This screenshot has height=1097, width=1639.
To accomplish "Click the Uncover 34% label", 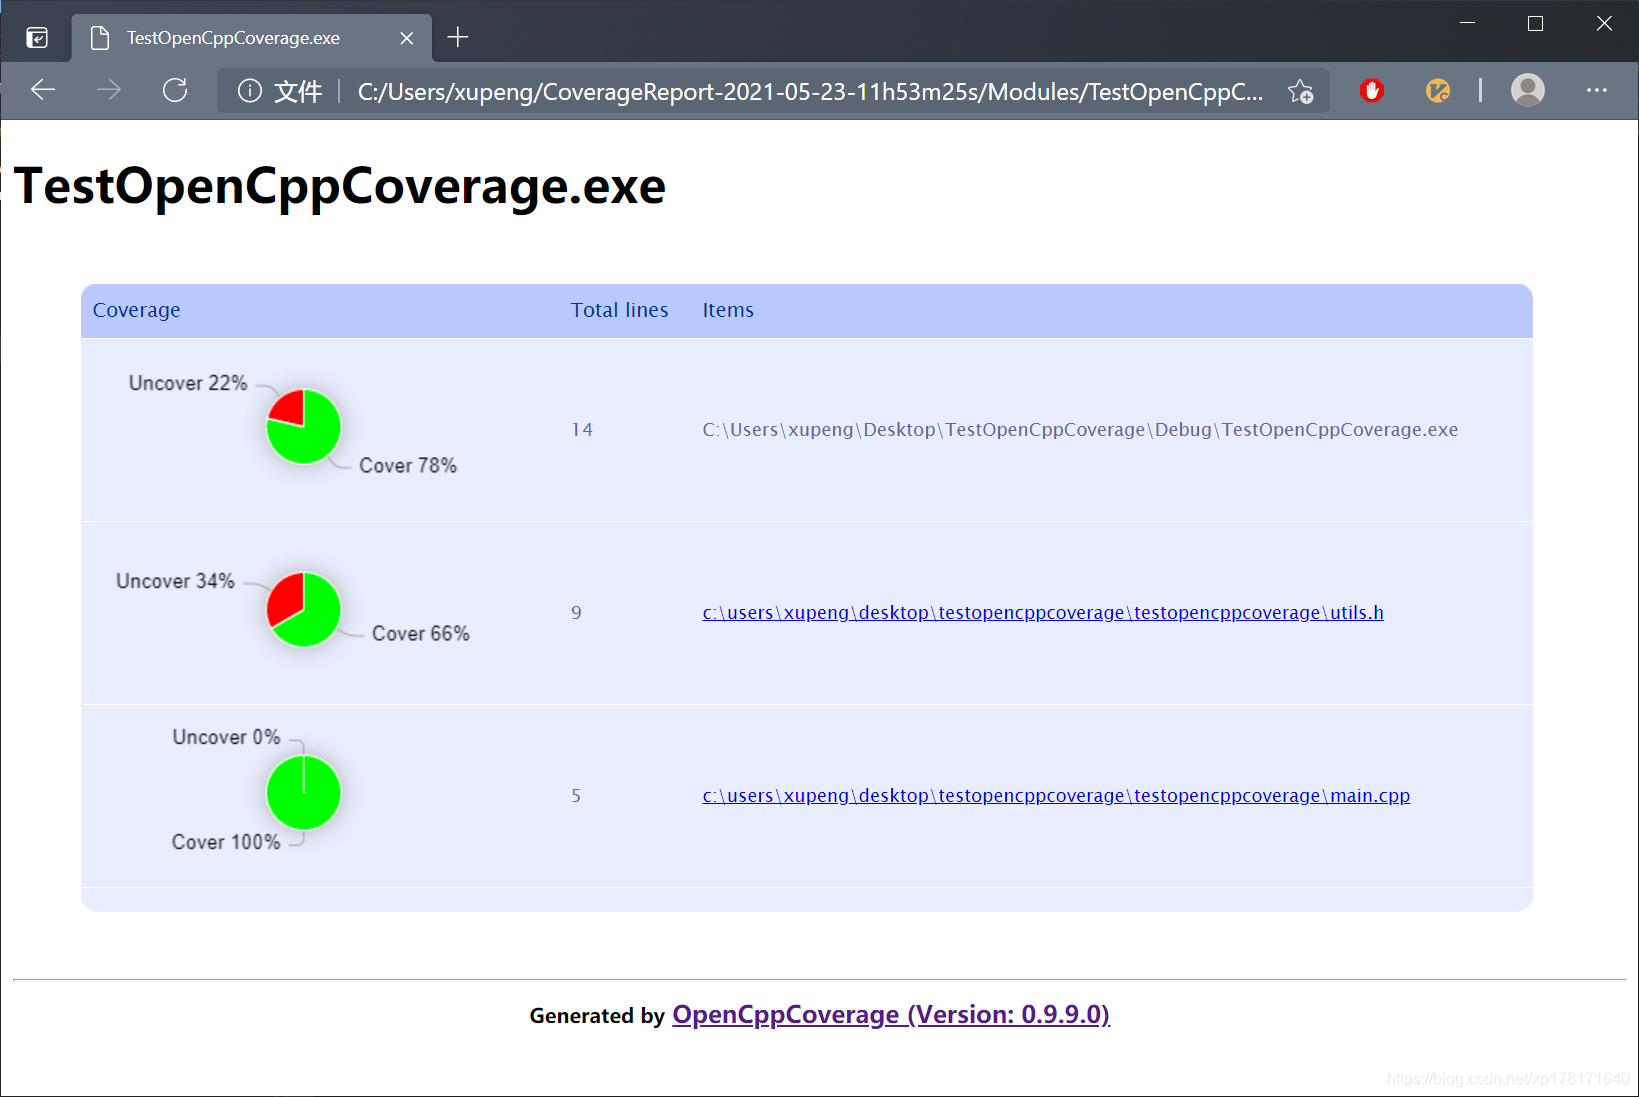I will pos(175,582).
